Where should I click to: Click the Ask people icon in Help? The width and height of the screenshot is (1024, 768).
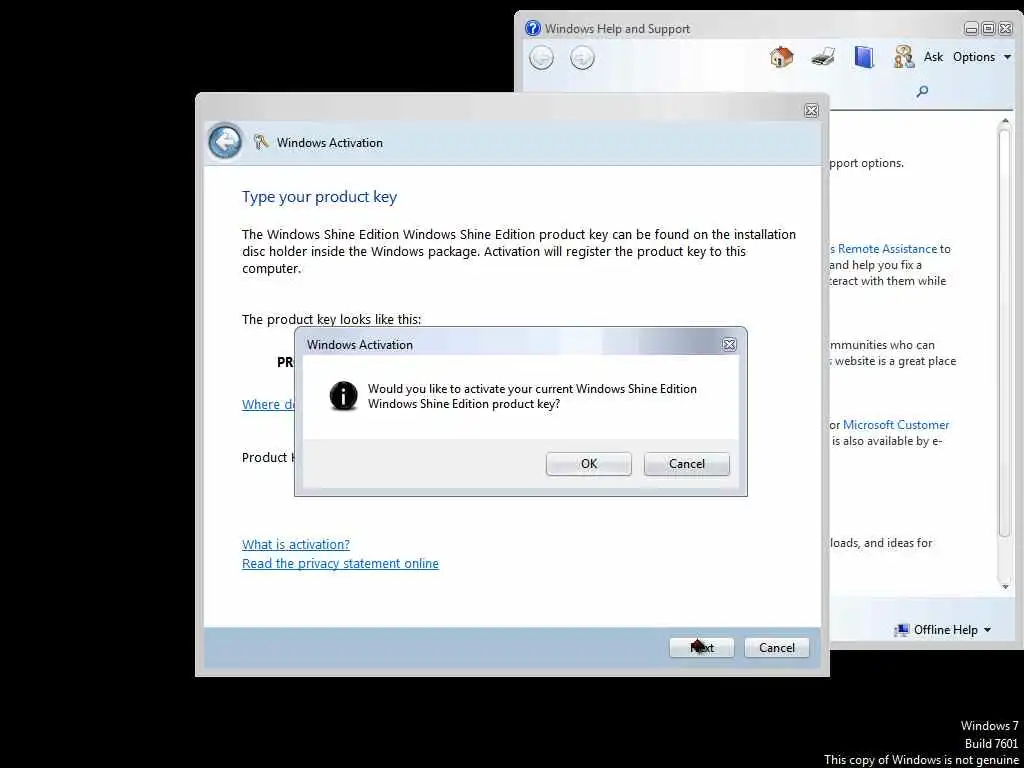click(x=904, y=57)
